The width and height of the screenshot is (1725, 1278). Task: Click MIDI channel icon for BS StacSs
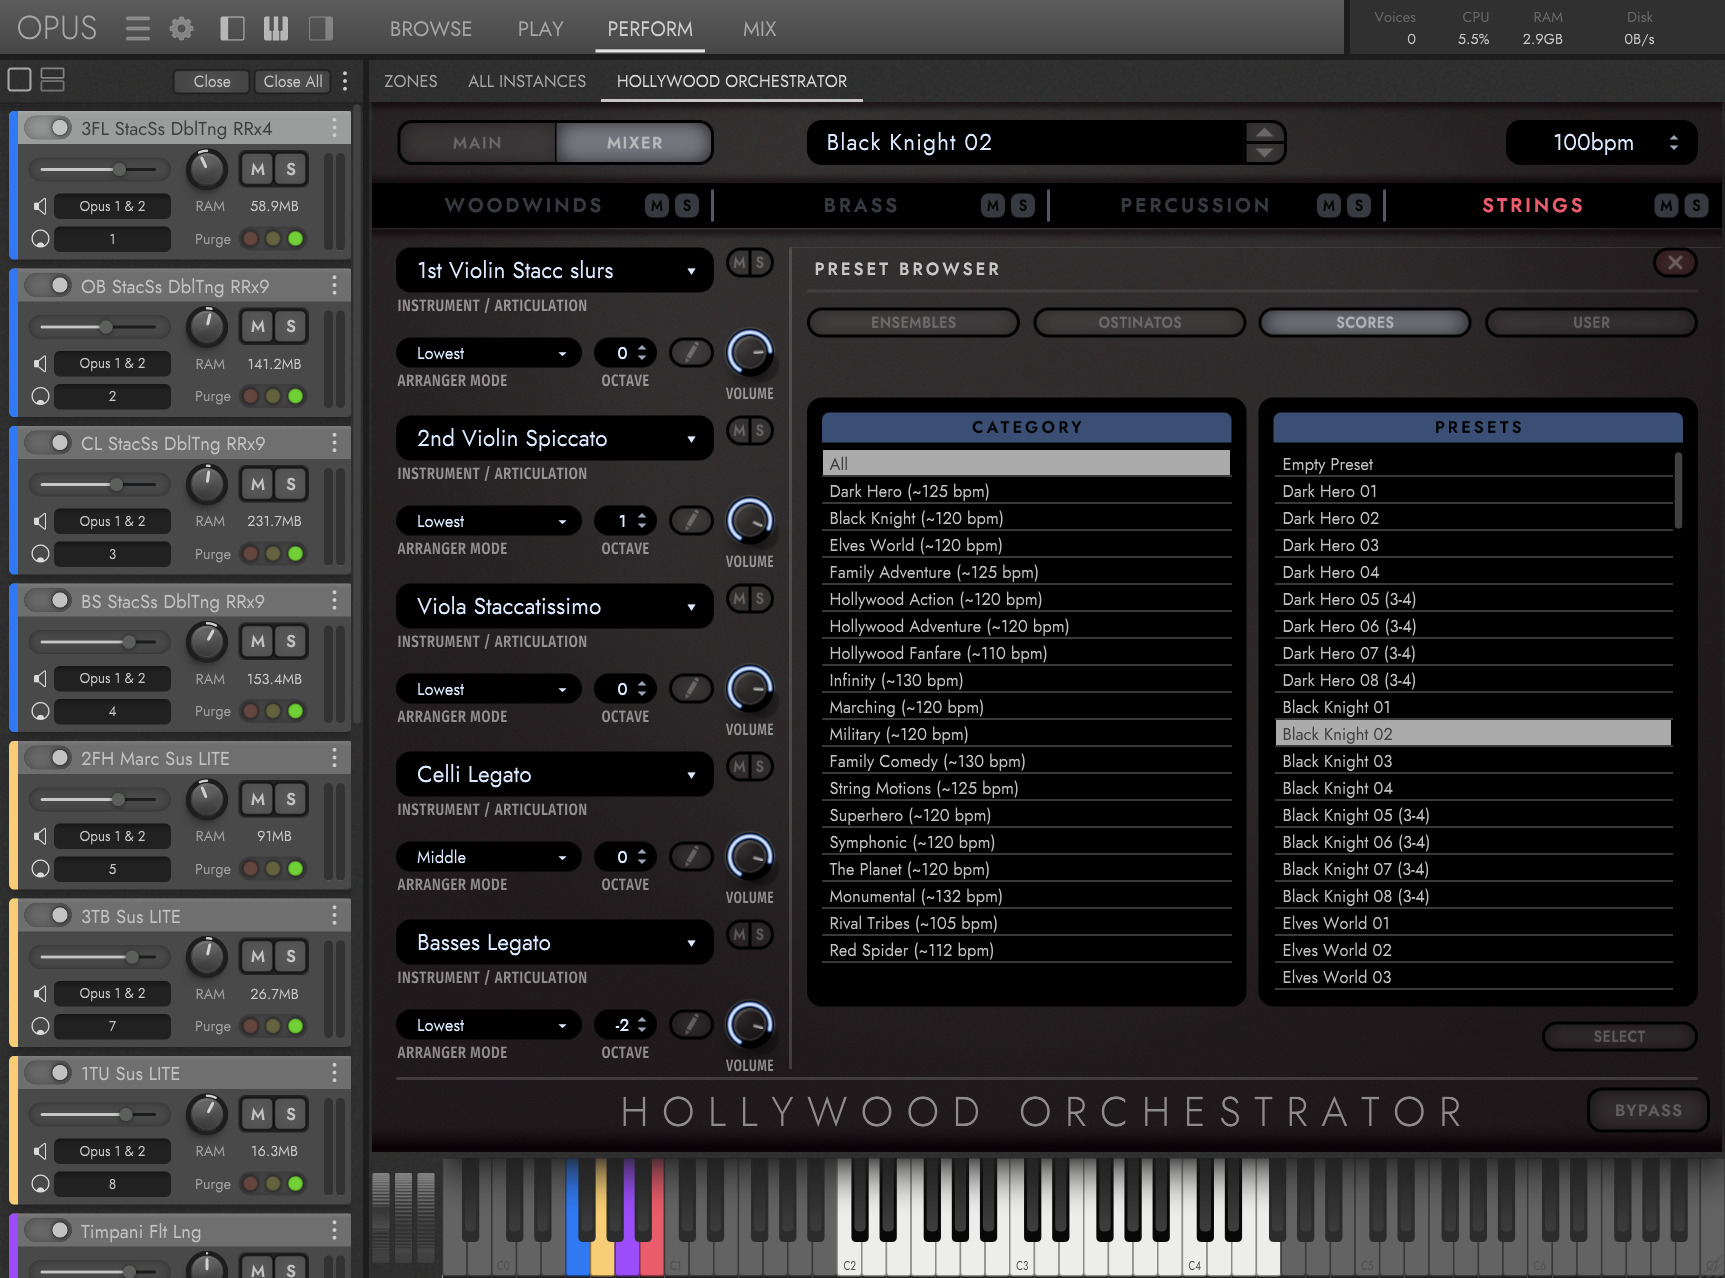pyautogui.click(x=40, y=711)
